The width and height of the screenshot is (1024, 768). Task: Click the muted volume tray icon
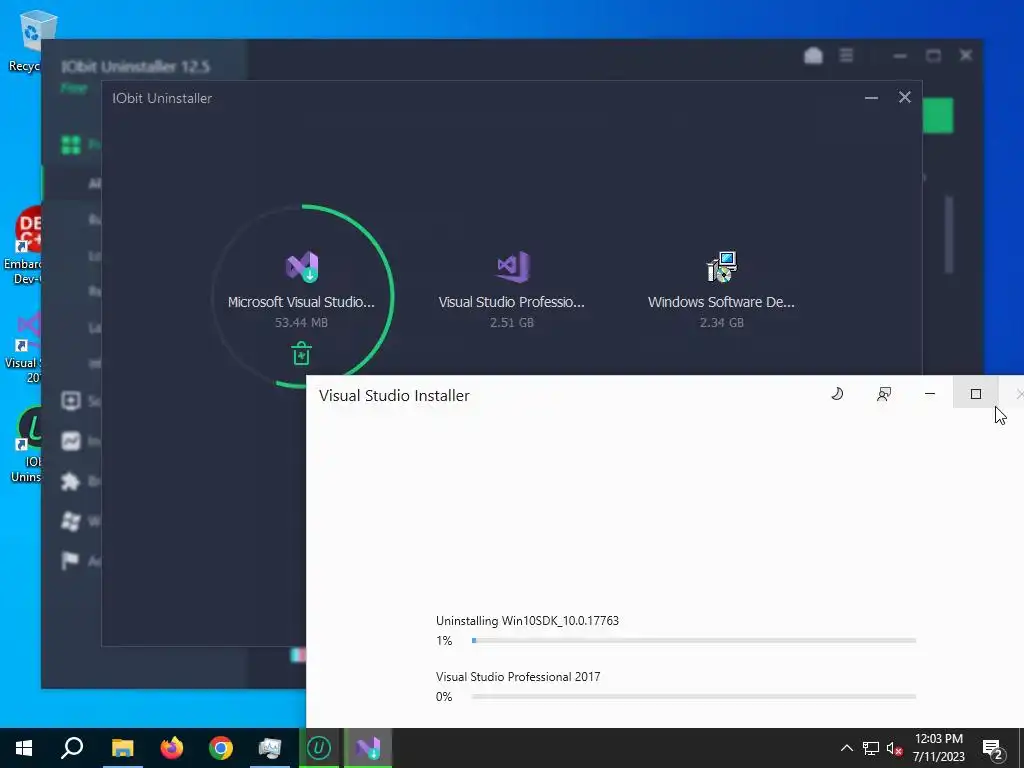tap(895, 748)
